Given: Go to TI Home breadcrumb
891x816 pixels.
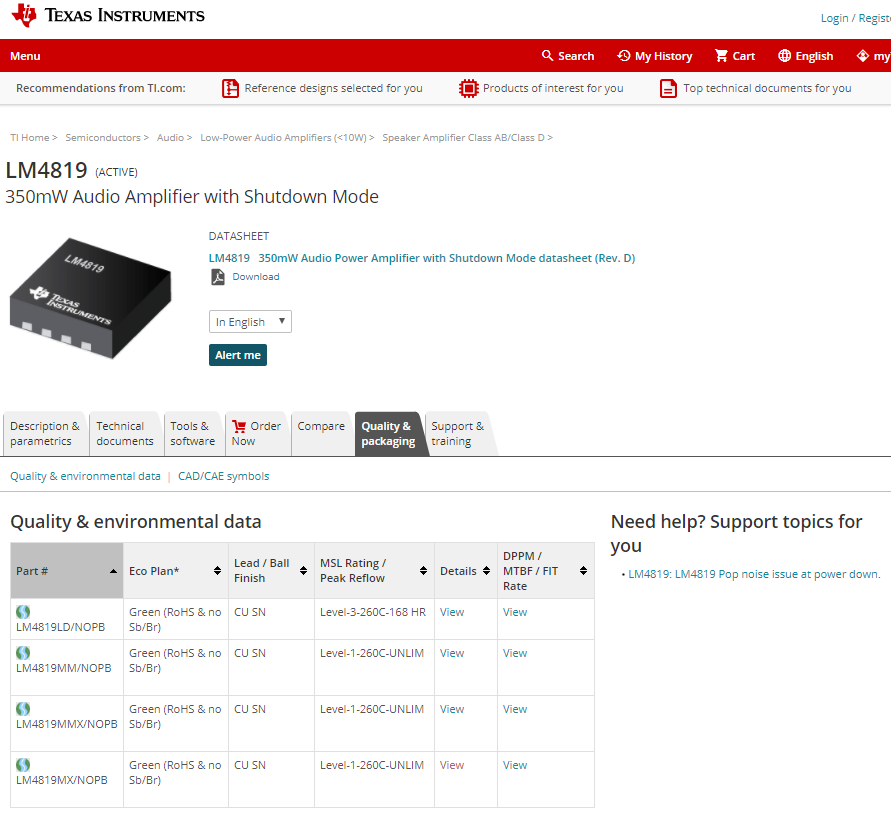Looking at the screenshot, I should tap(30, 138).
